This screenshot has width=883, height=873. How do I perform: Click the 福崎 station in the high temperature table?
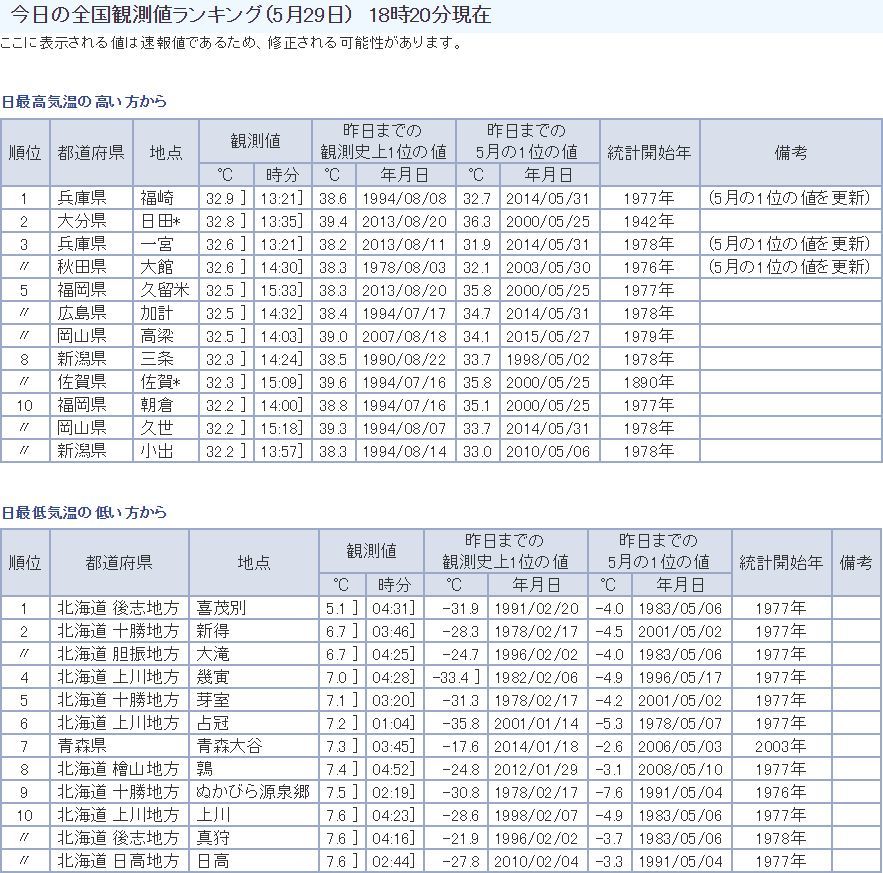(157, 197)
